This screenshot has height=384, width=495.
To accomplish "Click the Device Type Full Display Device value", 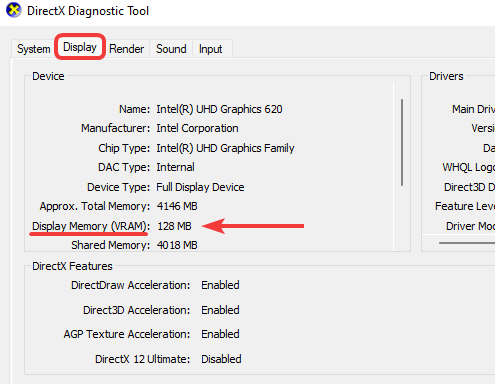I will [200, 187].
